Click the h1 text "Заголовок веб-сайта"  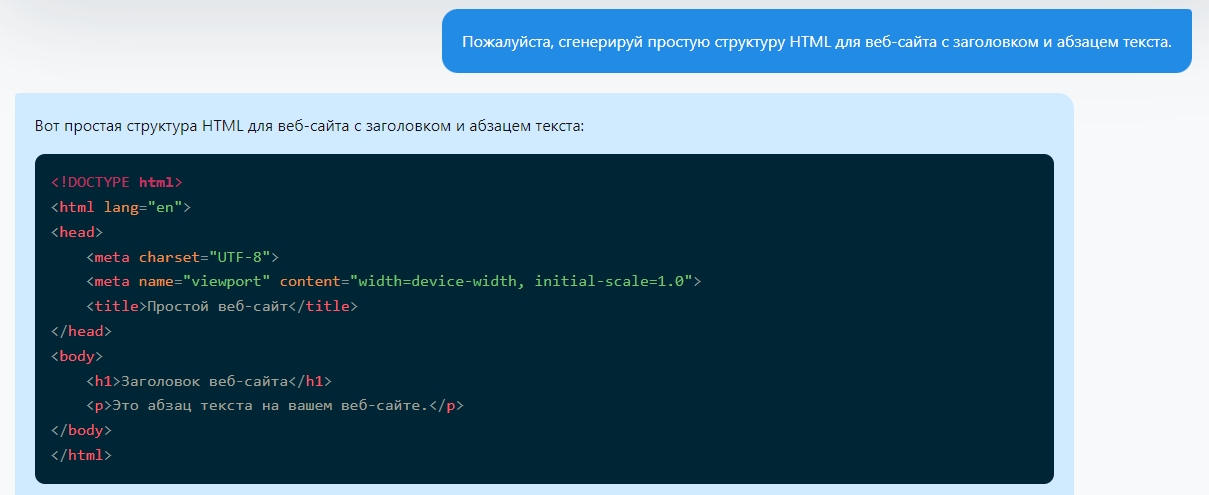204,380
